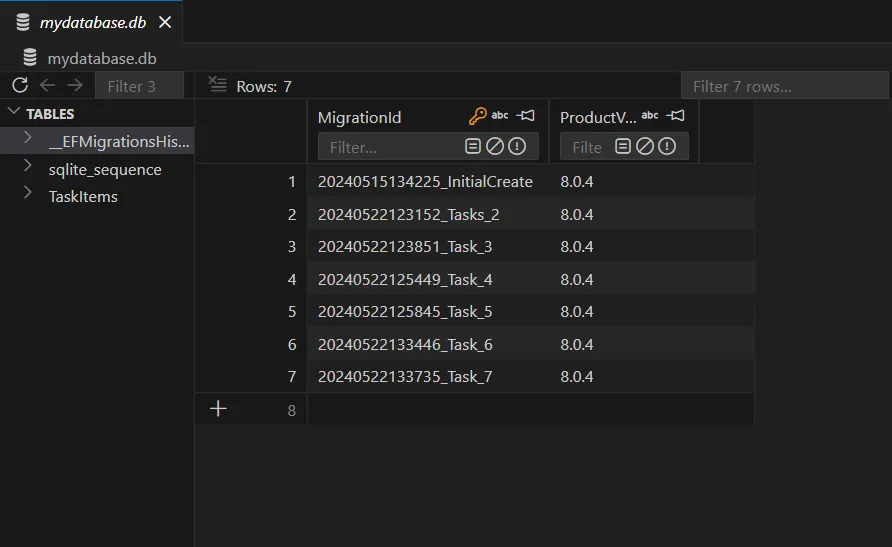Click the database icon in the mydatabase.db tab
The height and width of the screenshot is (547, 892).
pos(23,22)
